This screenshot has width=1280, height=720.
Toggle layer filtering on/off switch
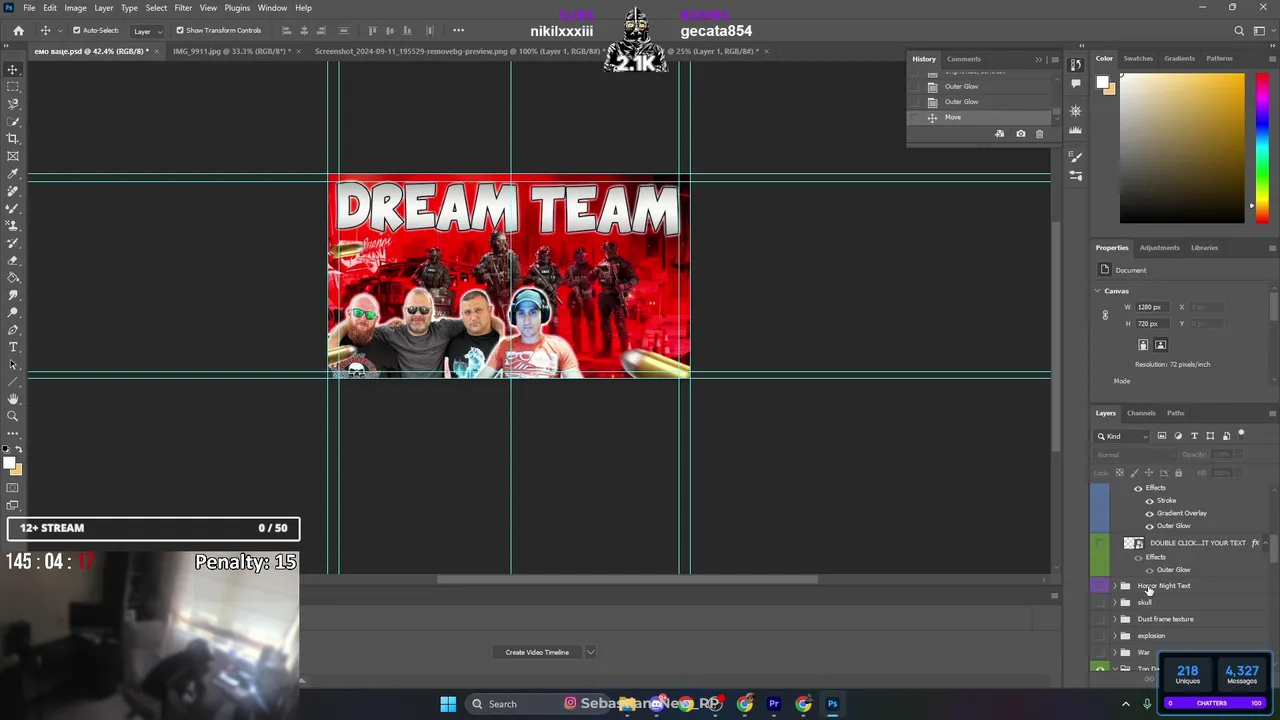1242,435
